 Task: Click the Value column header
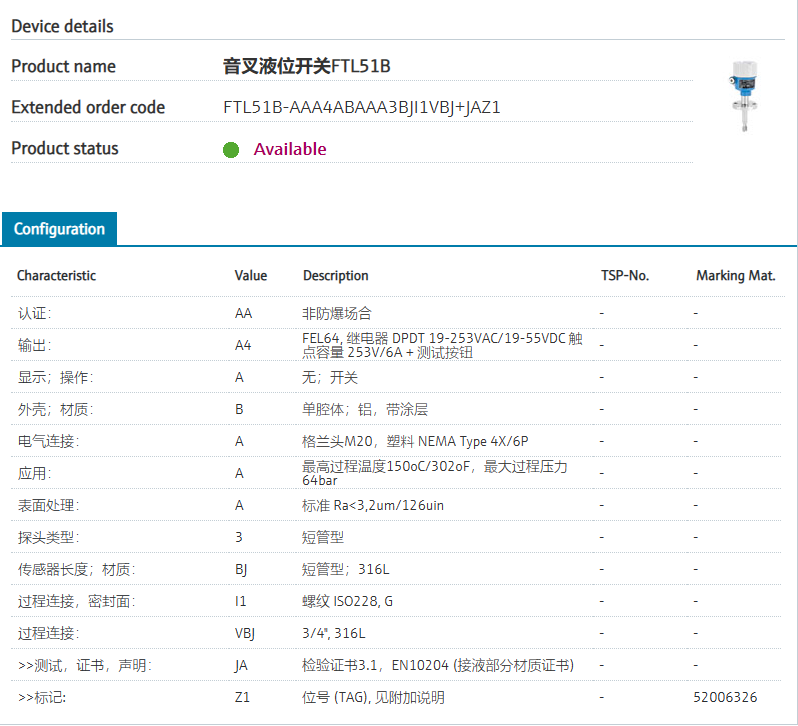[x=251, y=275]
